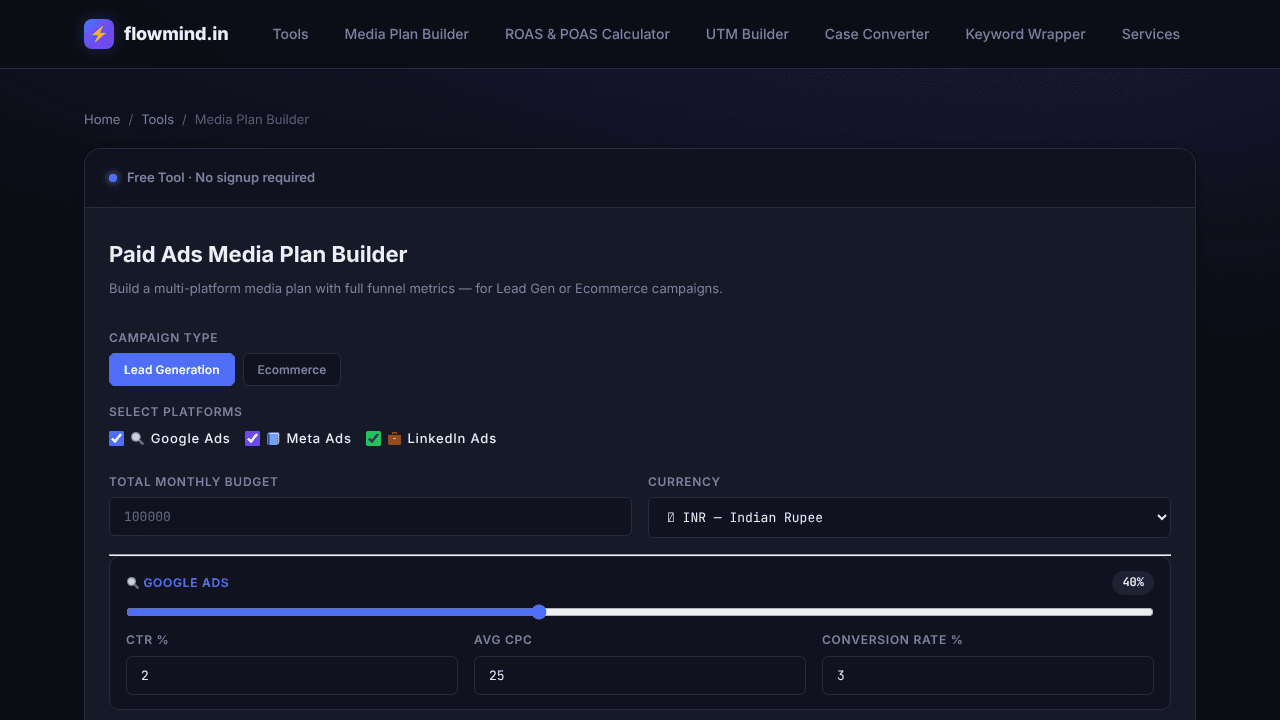This screenshot has height=720, width=1280.
Task: Select Lead Generation campaign type
Action: click(x=172, y=369)
